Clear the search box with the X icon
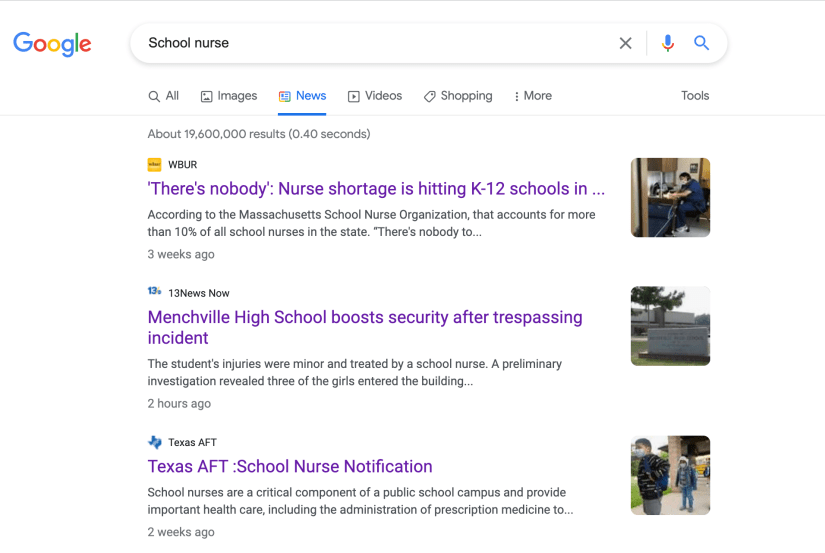This screenshot has height=553, width=825. [625, 43]
